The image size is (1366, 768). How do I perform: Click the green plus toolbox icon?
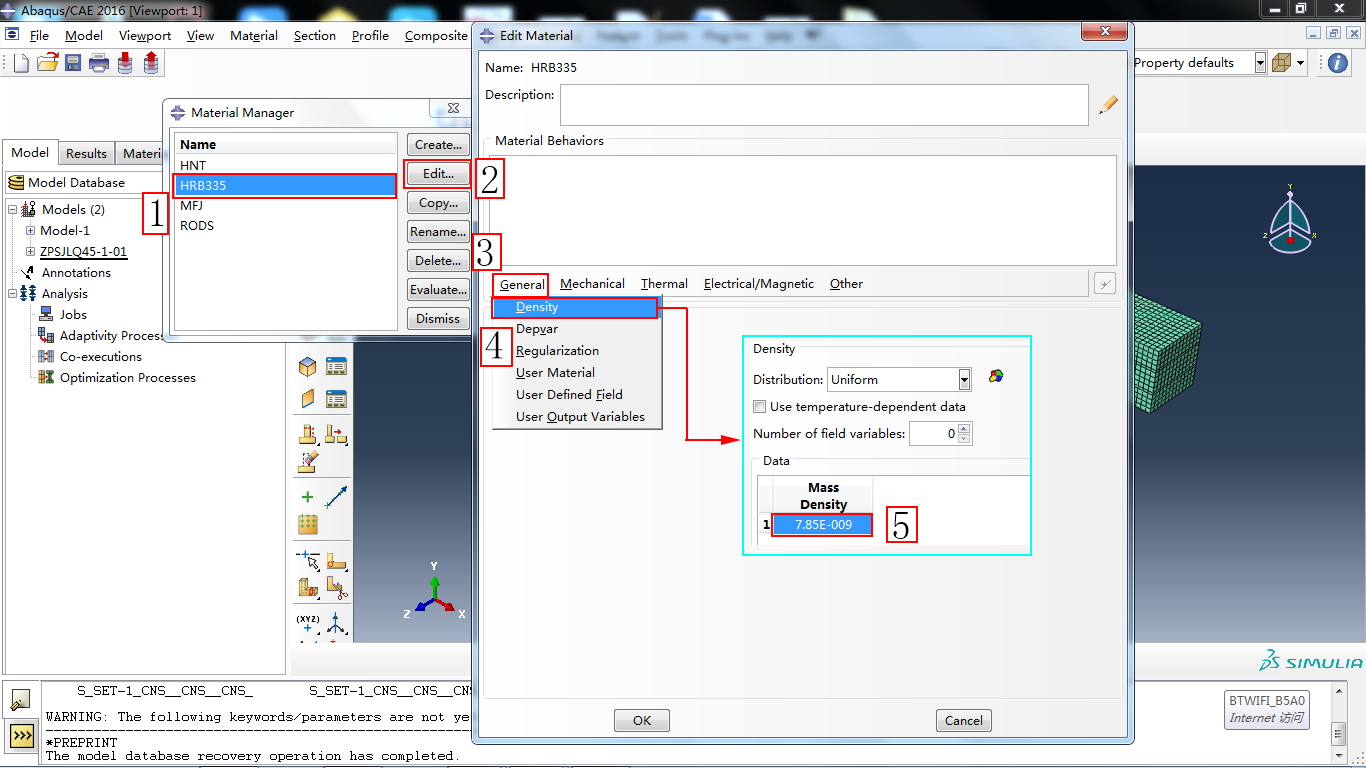(x=308, y=497)
